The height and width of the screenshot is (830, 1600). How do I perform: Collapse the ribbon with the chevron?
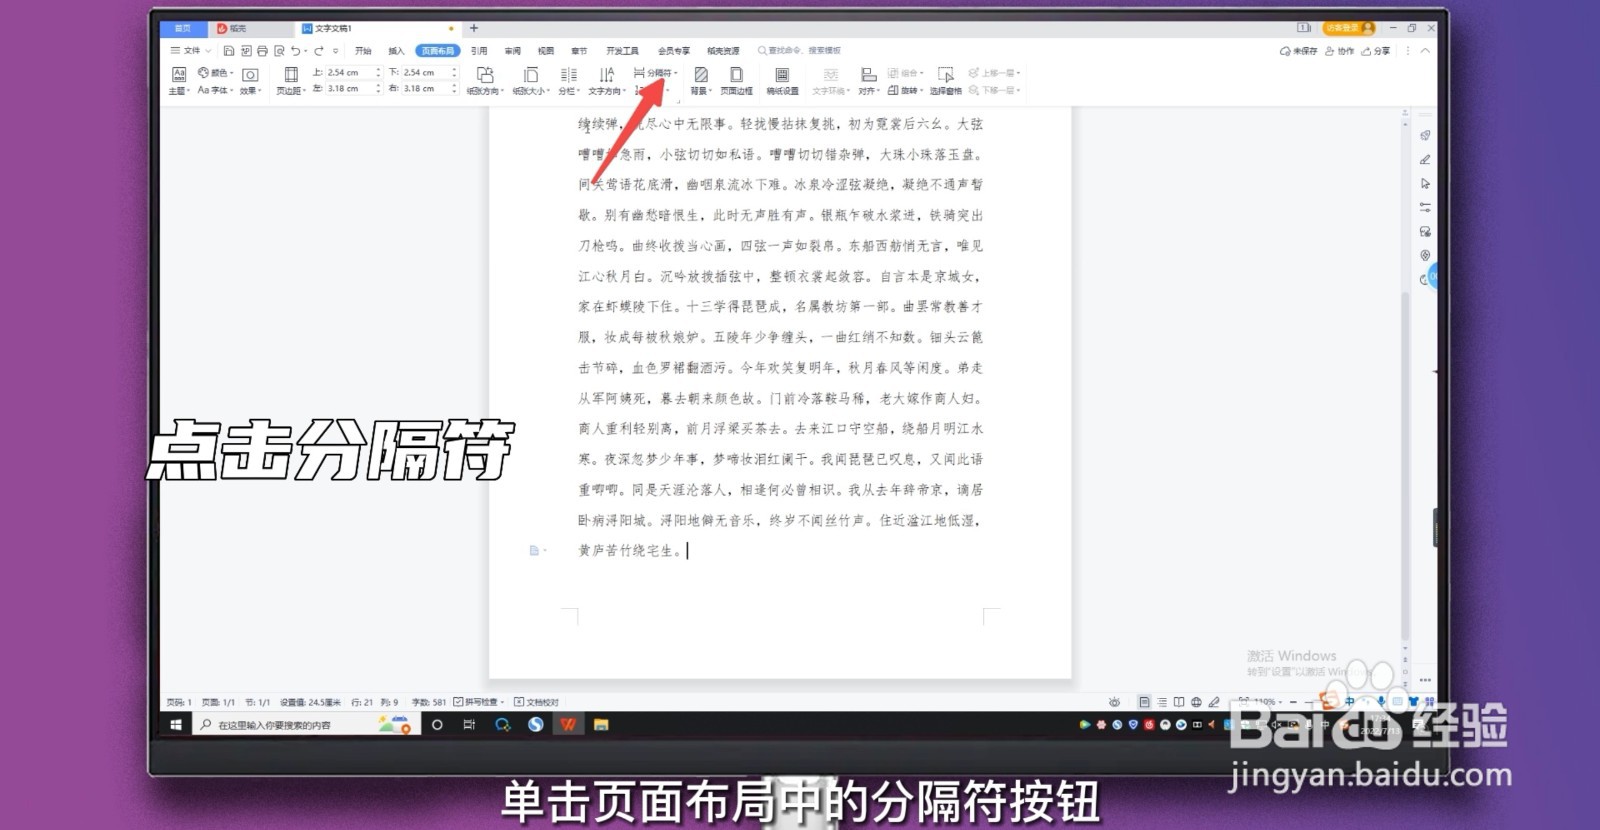click(1425, 51)
